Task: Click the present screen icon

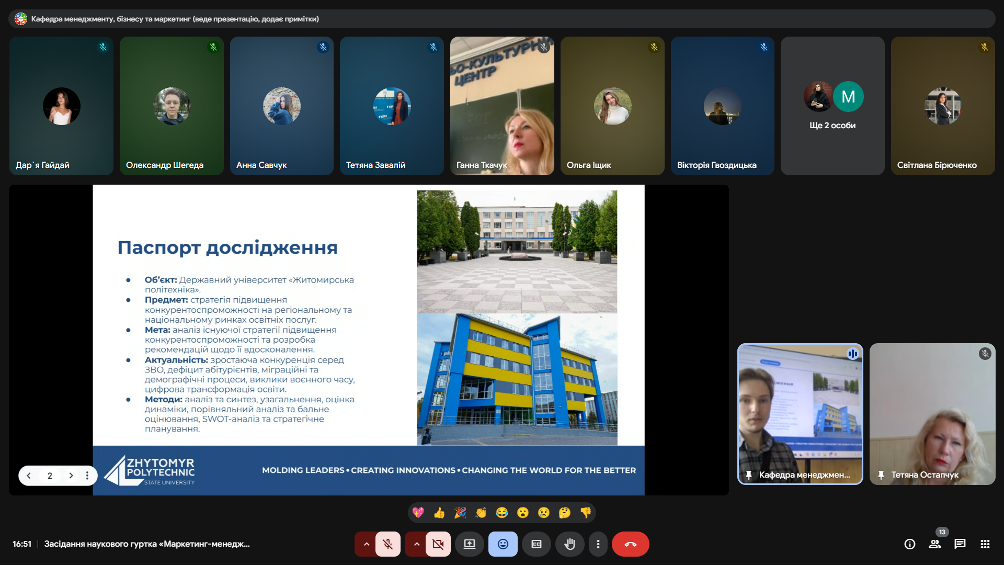Action: point(470,544)
